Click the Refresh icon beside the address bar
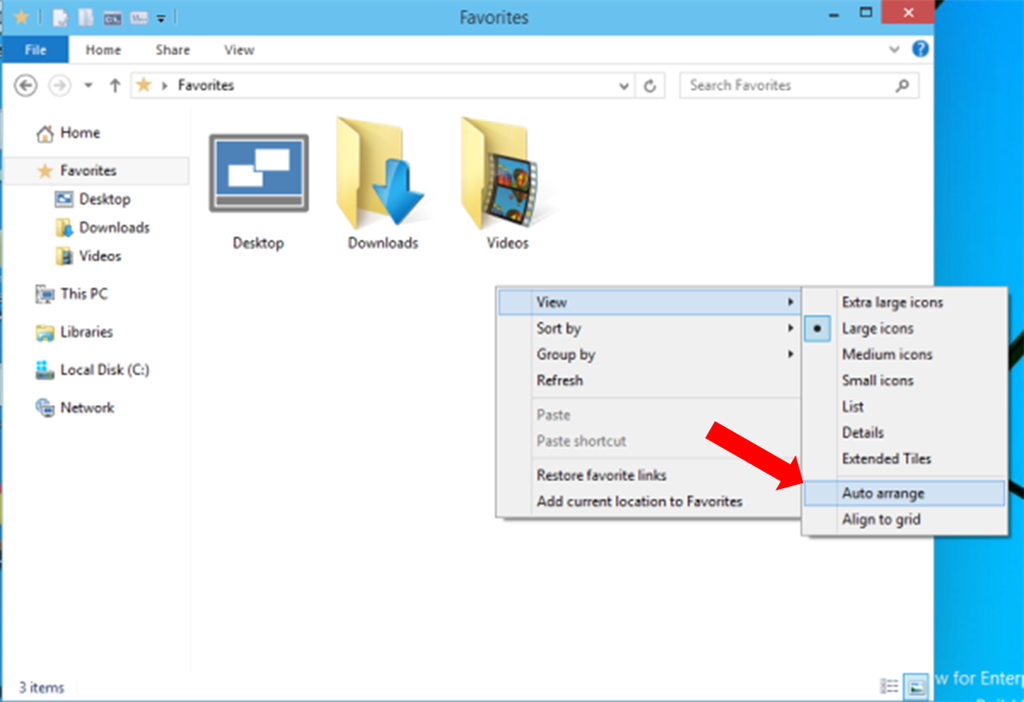1024x702 pixels. pyautogui.click(x=650, y=85)
